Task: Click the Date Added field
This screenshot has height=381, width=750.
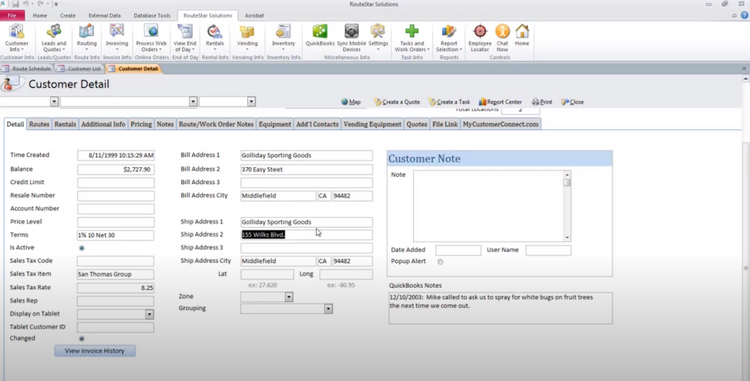Action: (458, 250)
